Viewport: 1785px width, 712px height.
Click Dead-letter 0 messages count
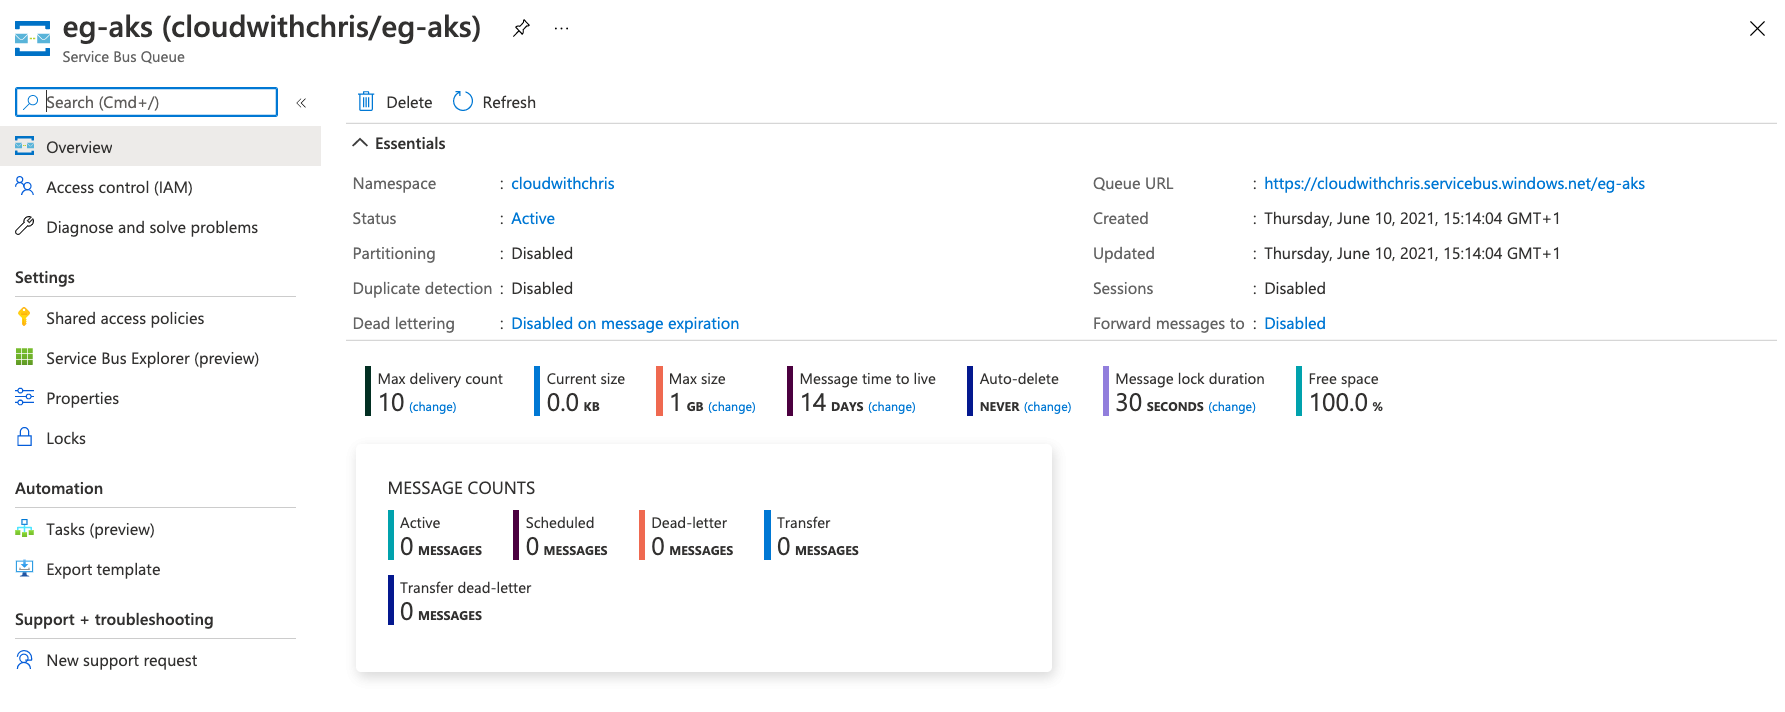(x=692, y=547)
